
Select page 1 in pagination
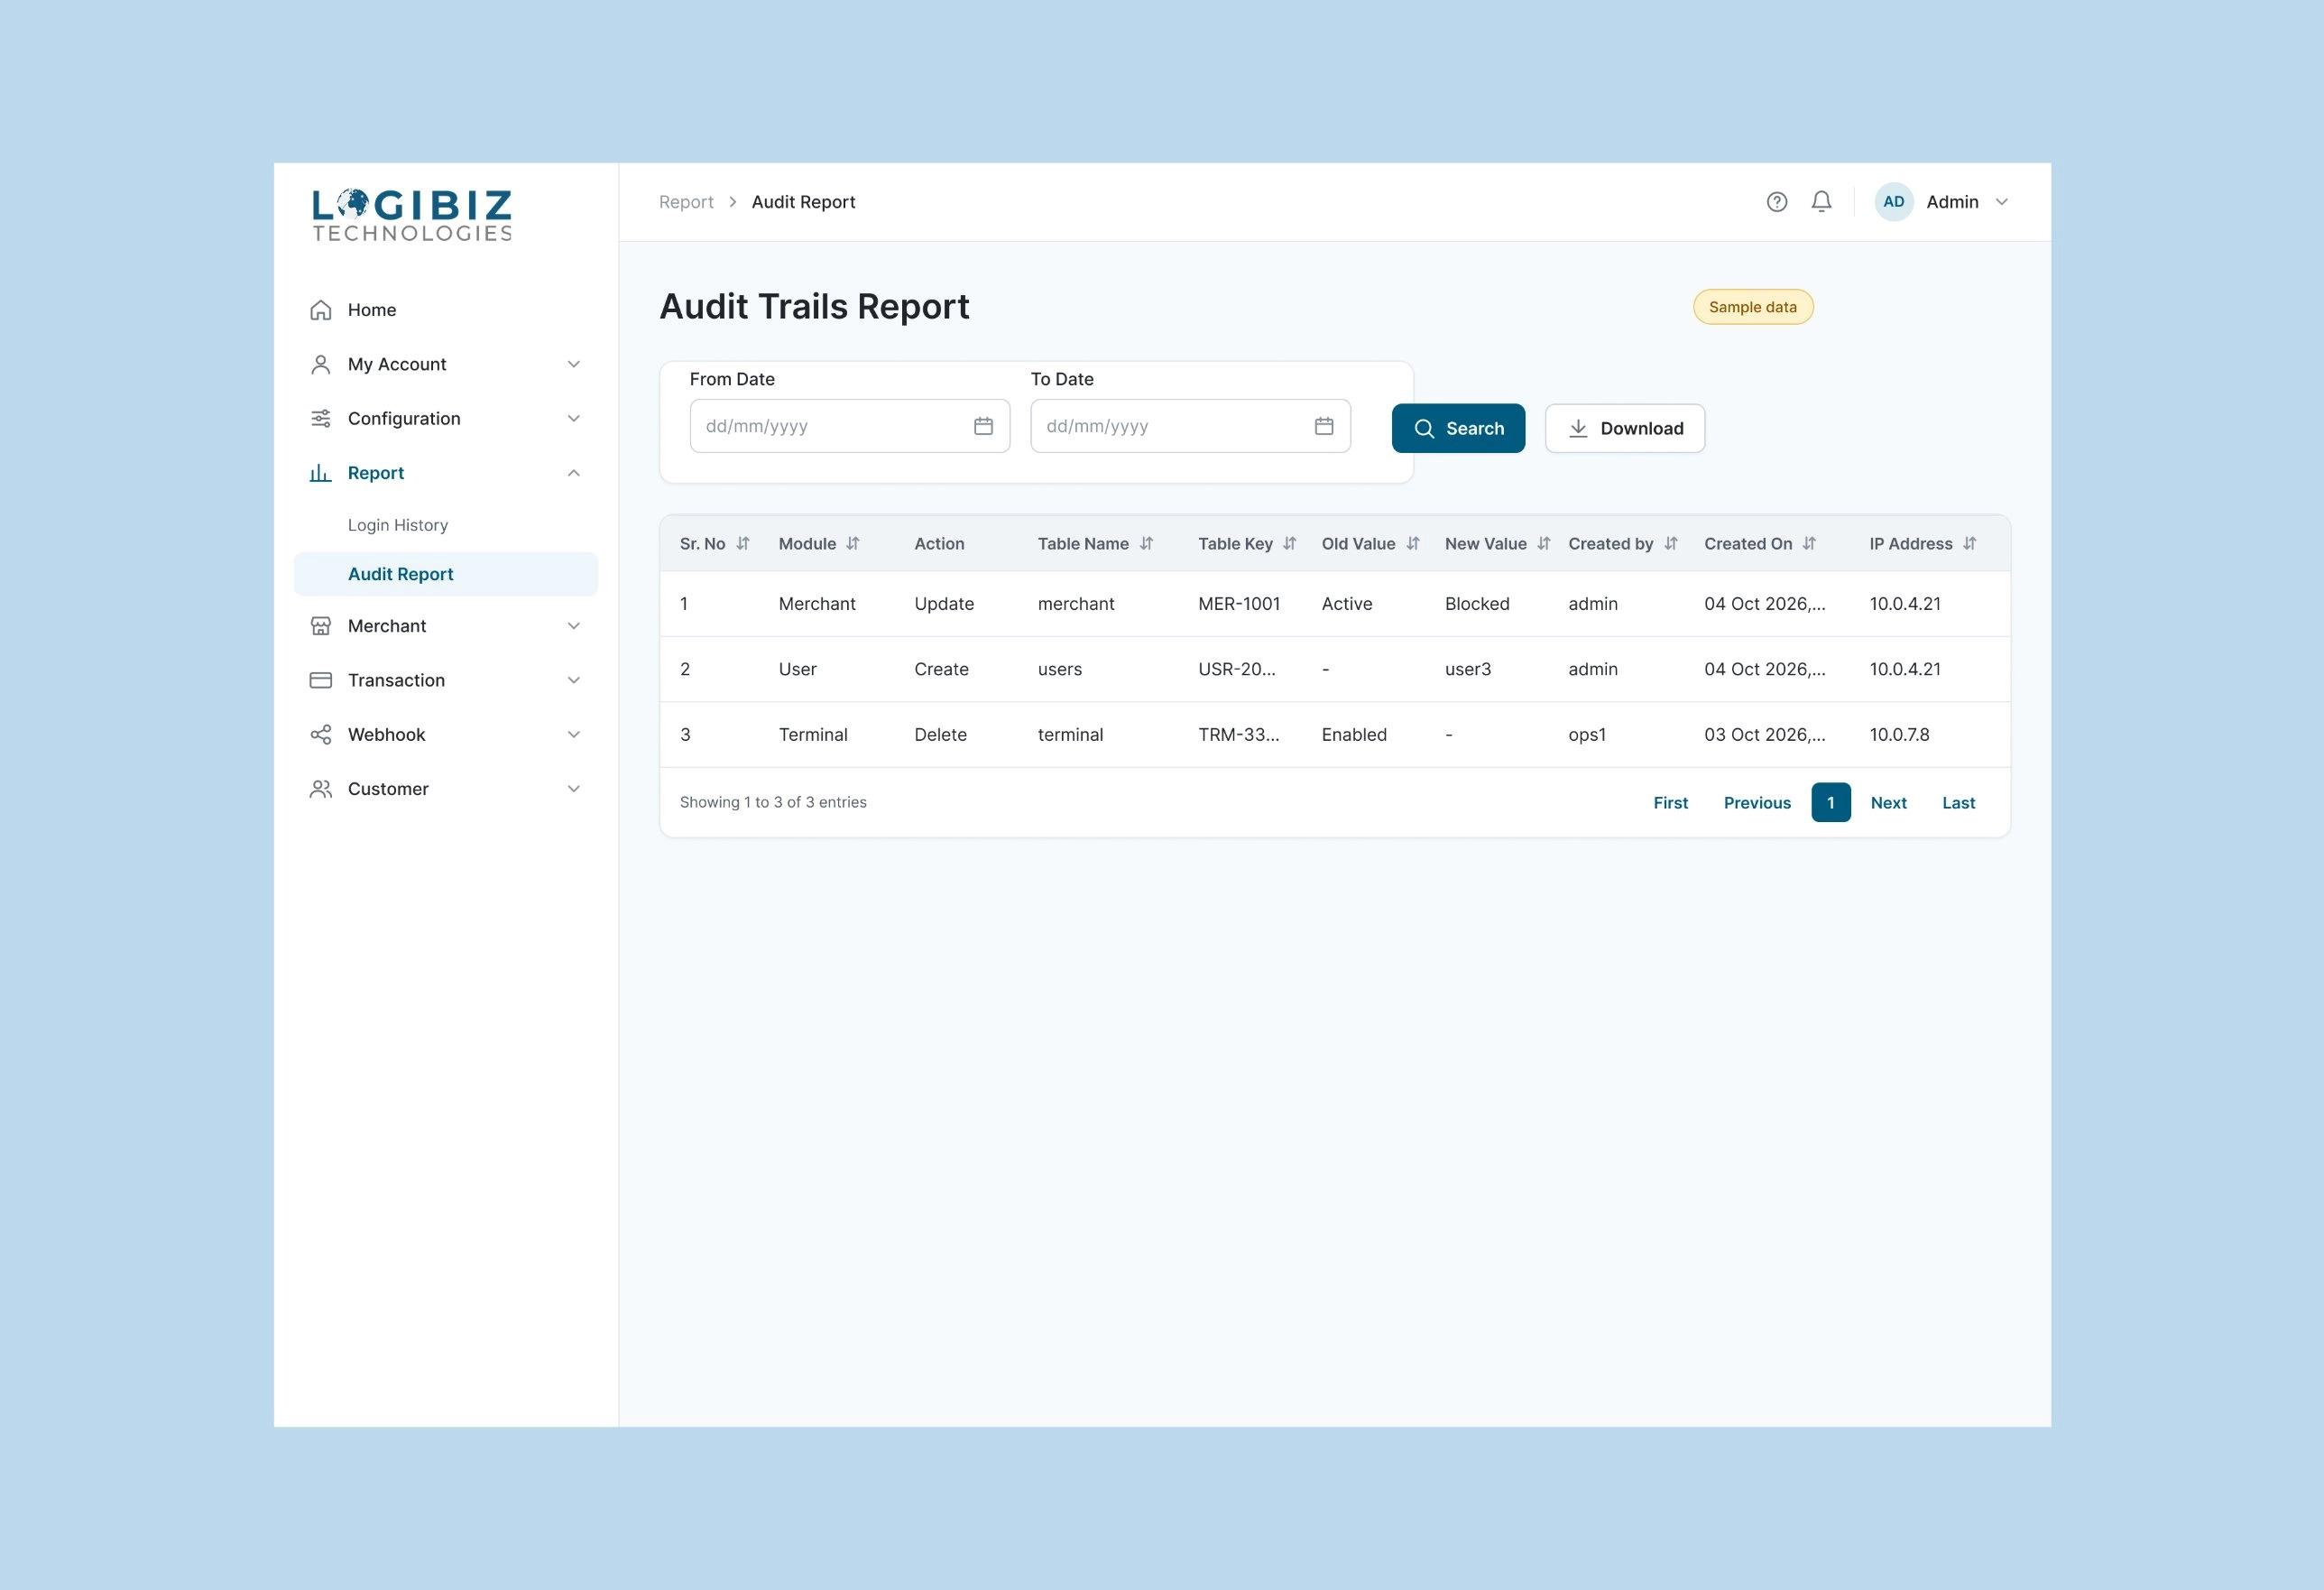1830,803
